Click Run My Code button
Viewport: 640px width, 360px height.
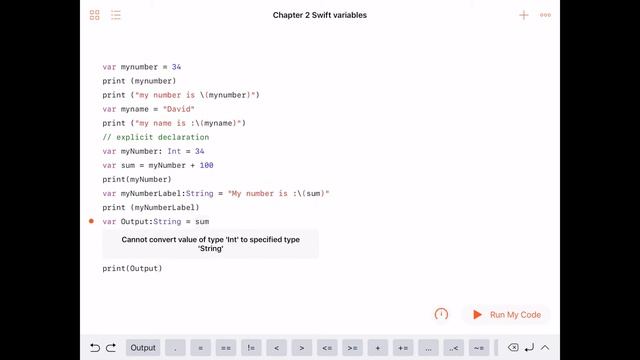click(x=507, y=315)
